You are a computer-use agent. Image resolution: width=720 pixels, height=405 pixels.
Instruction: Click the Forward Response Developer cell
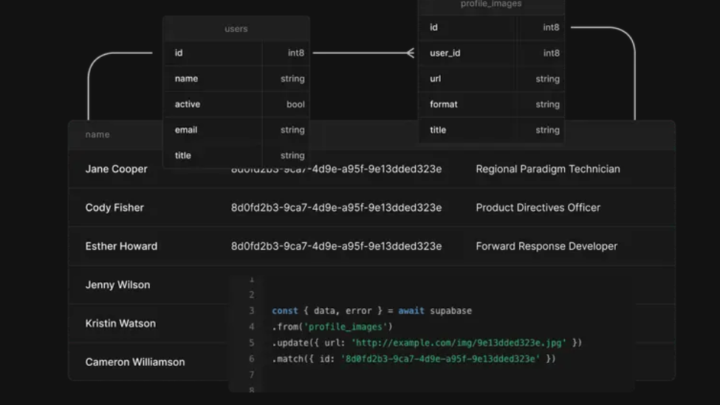546,246
